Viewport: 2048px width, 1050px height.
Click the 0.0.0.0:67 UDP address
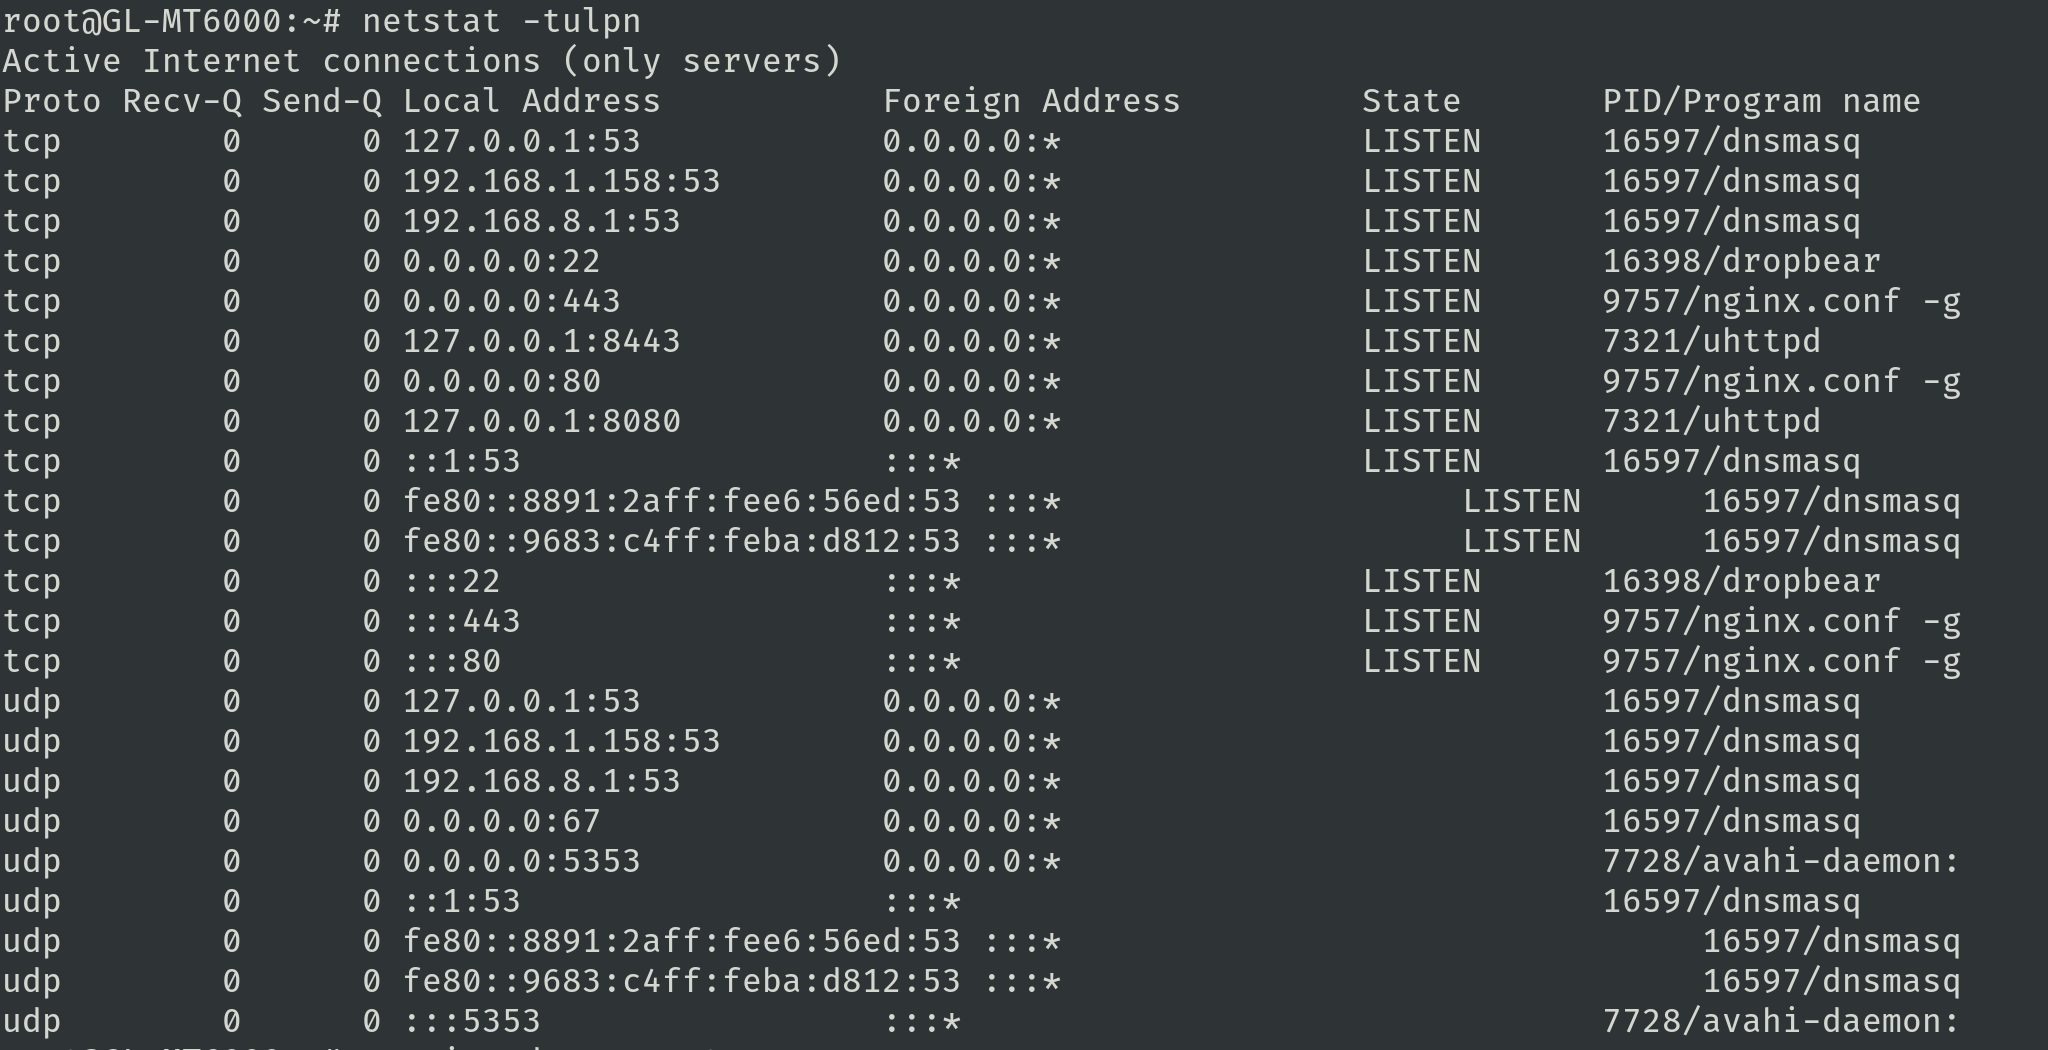[501, 821]
